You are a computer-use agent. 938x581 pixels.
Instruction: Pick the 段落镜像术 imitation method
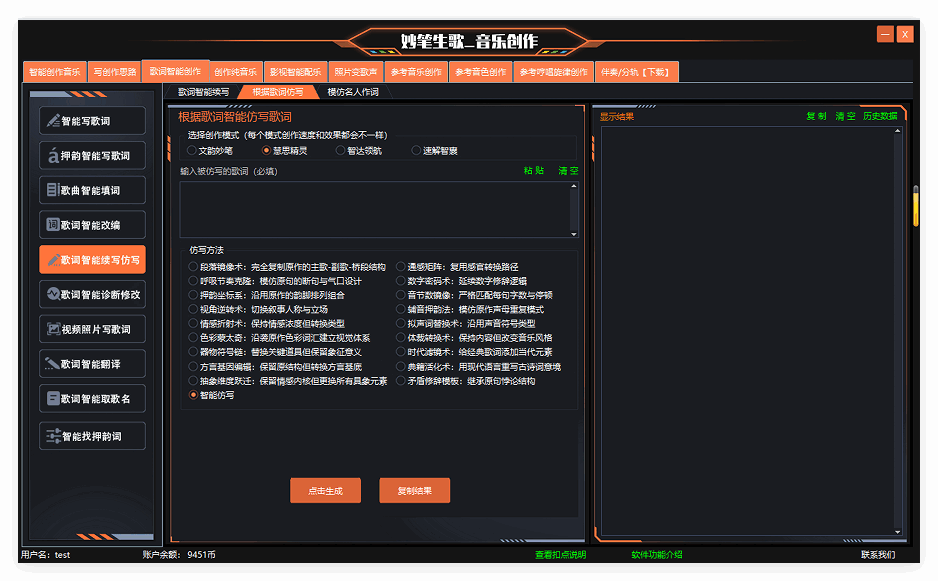click(193, 267)
